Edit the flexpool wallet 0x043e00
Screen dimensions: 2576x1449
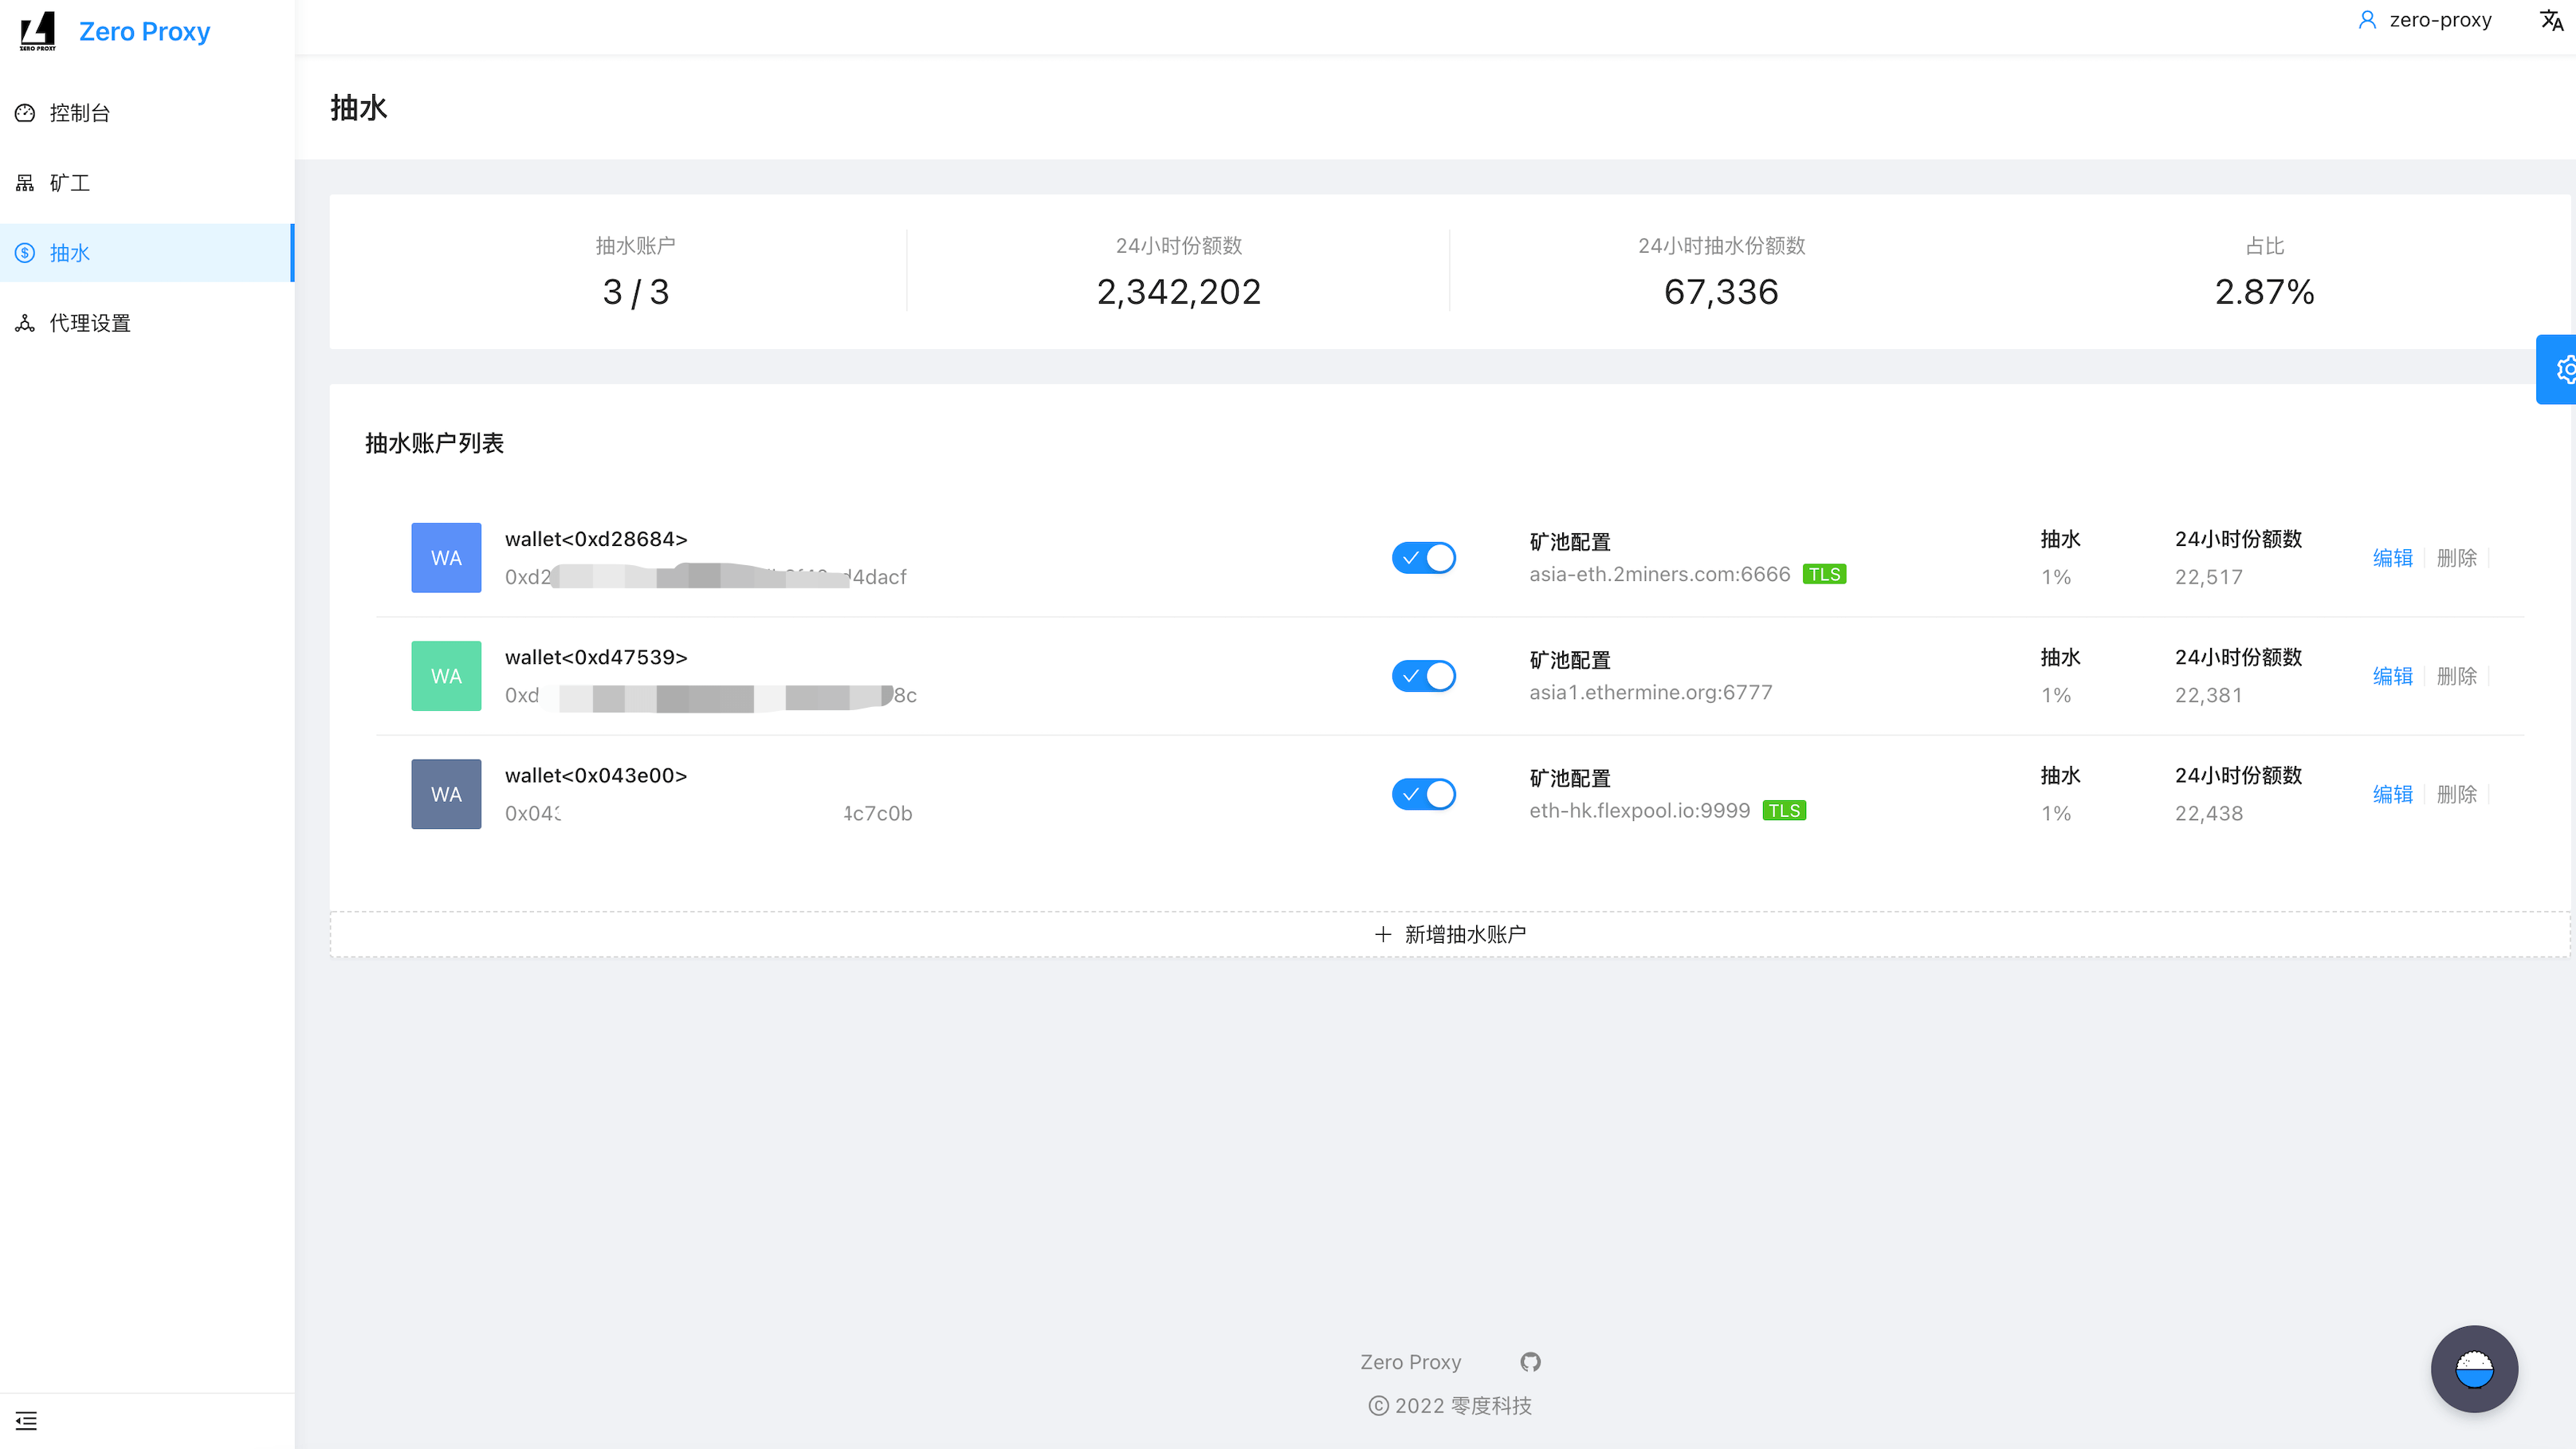point(2392,794)
